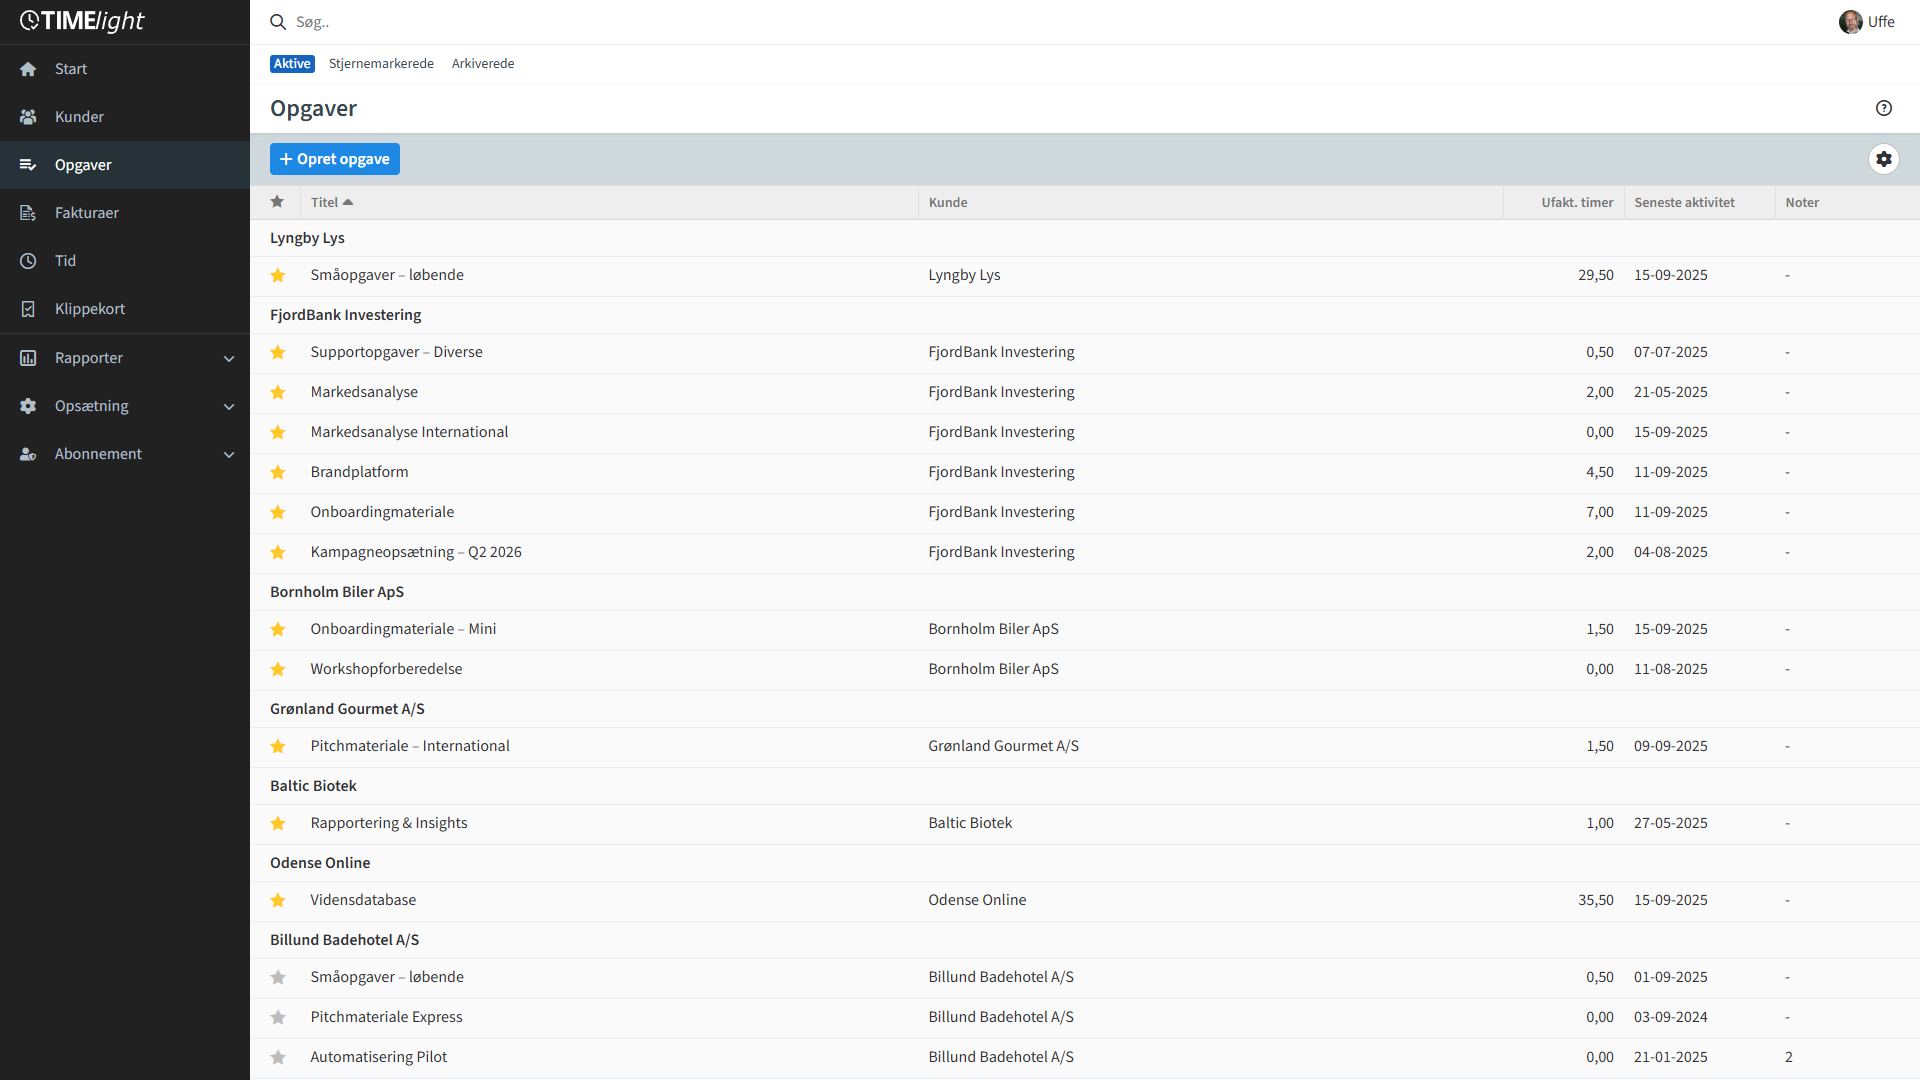
Task: Click the search magnifier icon
Action: (x=278, y=22)
